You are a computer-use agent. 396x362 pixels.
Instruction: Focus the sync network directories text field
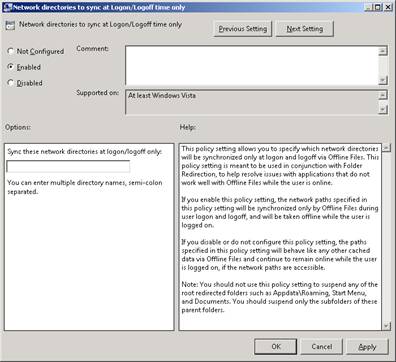click(x=68, y=167)
